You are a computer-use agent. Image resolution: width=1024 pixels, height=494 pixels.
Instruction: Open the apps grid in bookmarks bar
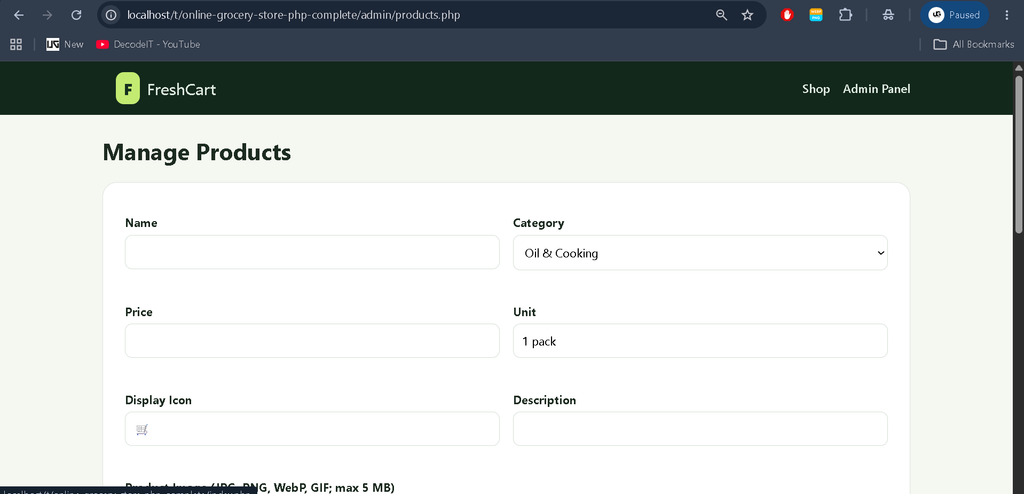pos(16,44)
